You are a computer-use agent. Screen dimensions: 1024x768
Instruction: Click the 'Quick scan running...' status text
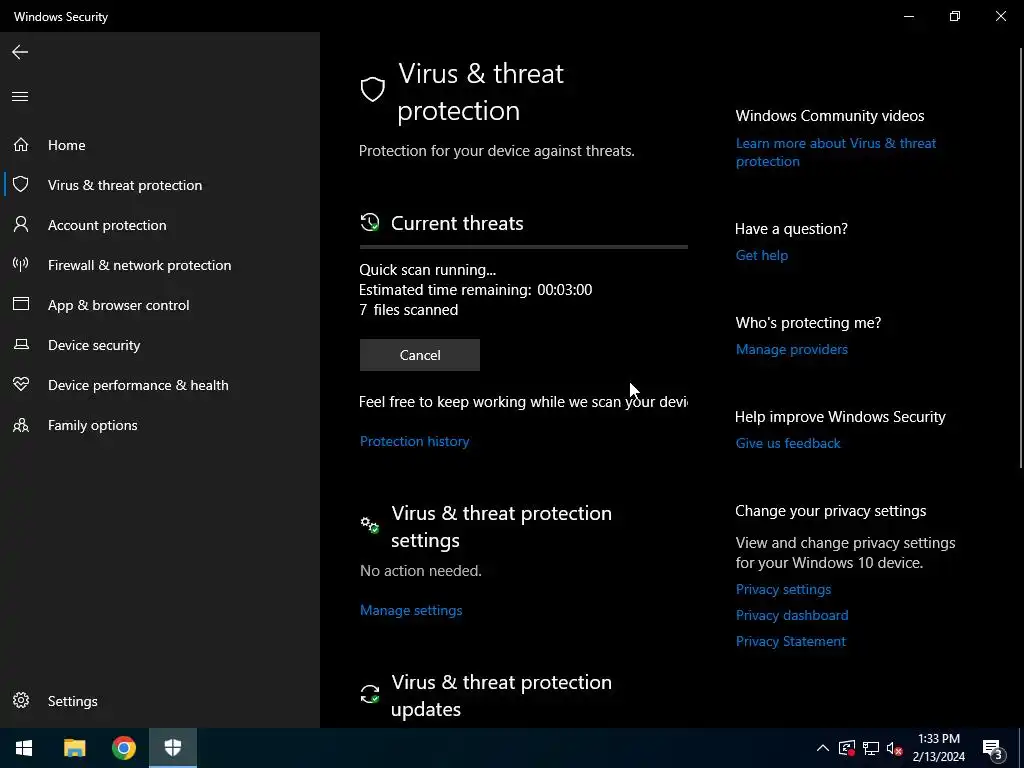427,270
